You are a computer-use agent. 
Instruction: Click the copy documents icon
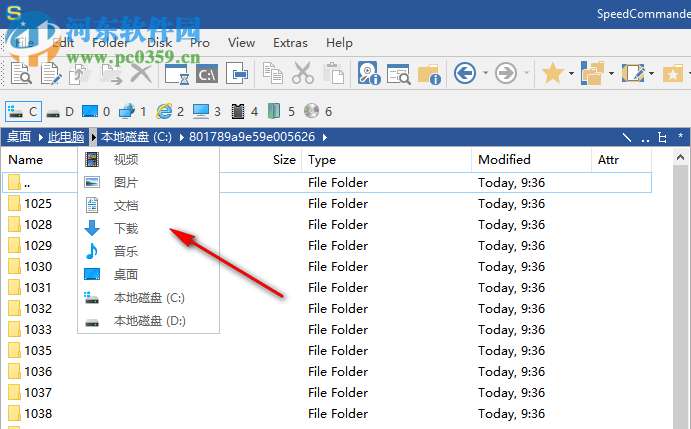coord(272,73)
